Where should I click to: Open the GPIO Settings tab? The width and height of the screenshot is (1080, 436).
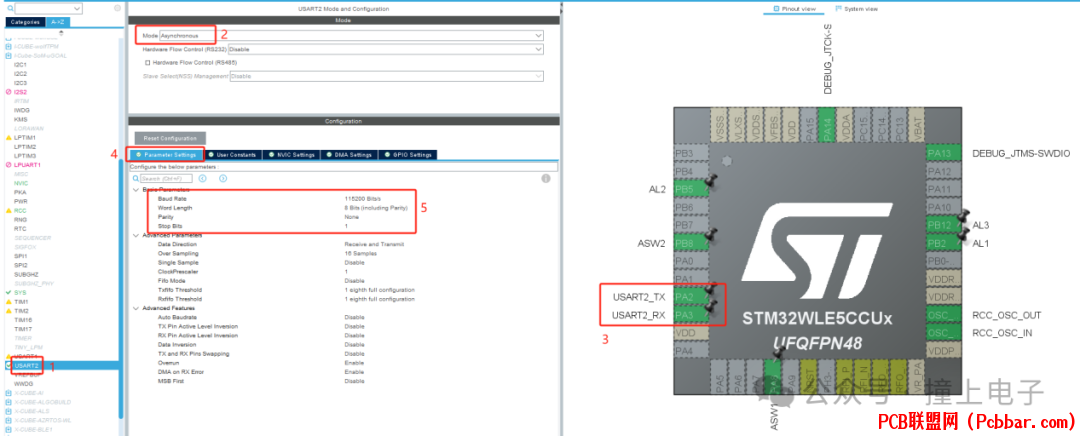pyautogui.click(x=409, y=155)
